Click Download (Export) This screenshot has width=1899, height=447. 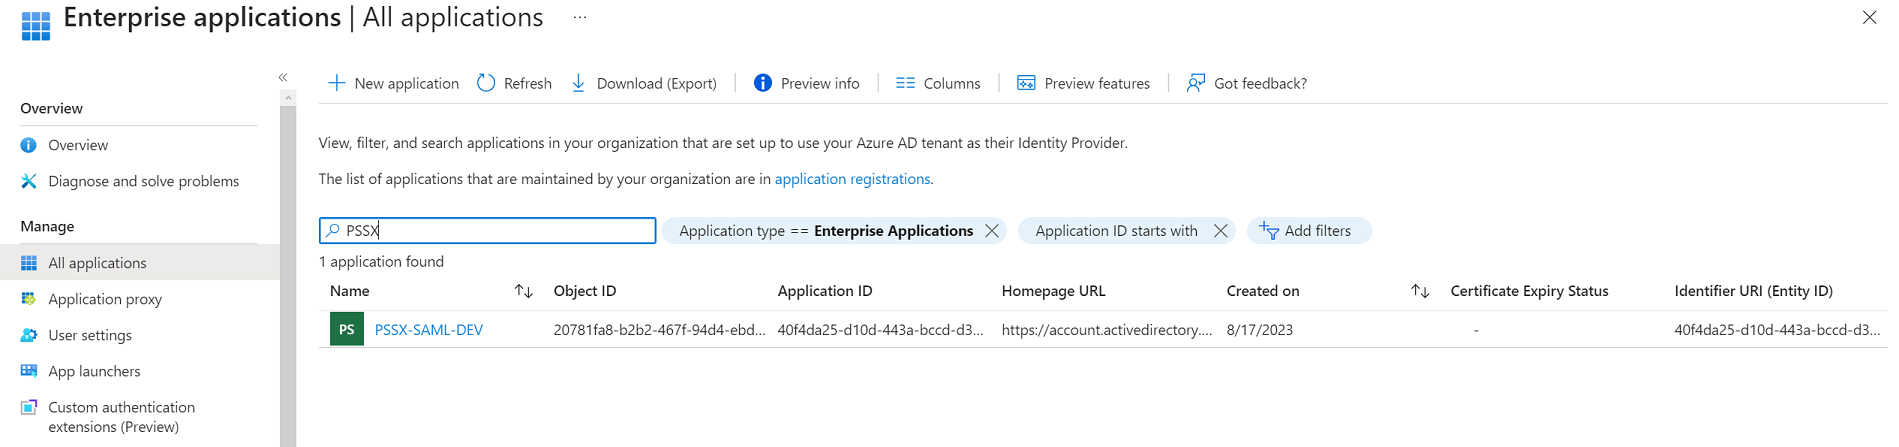point(644,83)
